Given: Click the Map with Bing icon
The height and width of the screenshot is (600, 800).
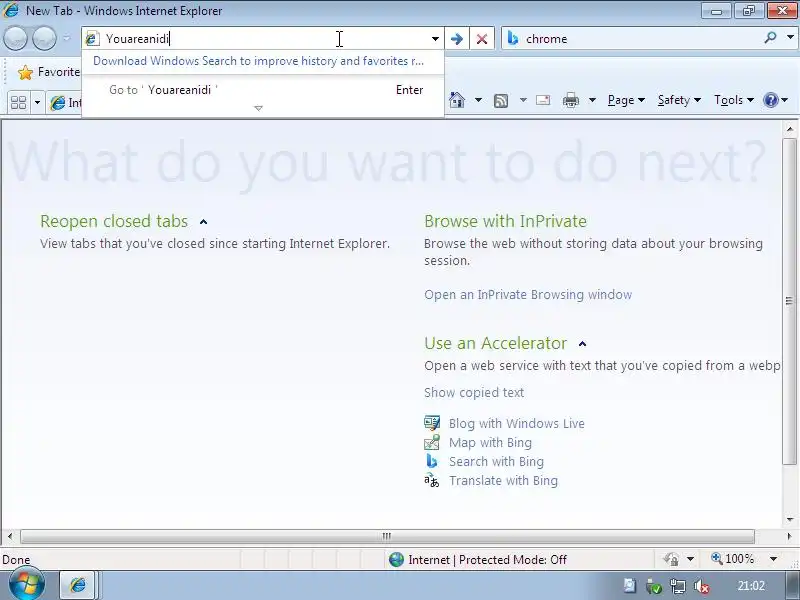Looking at the screenshot, I should pos(432,442).
